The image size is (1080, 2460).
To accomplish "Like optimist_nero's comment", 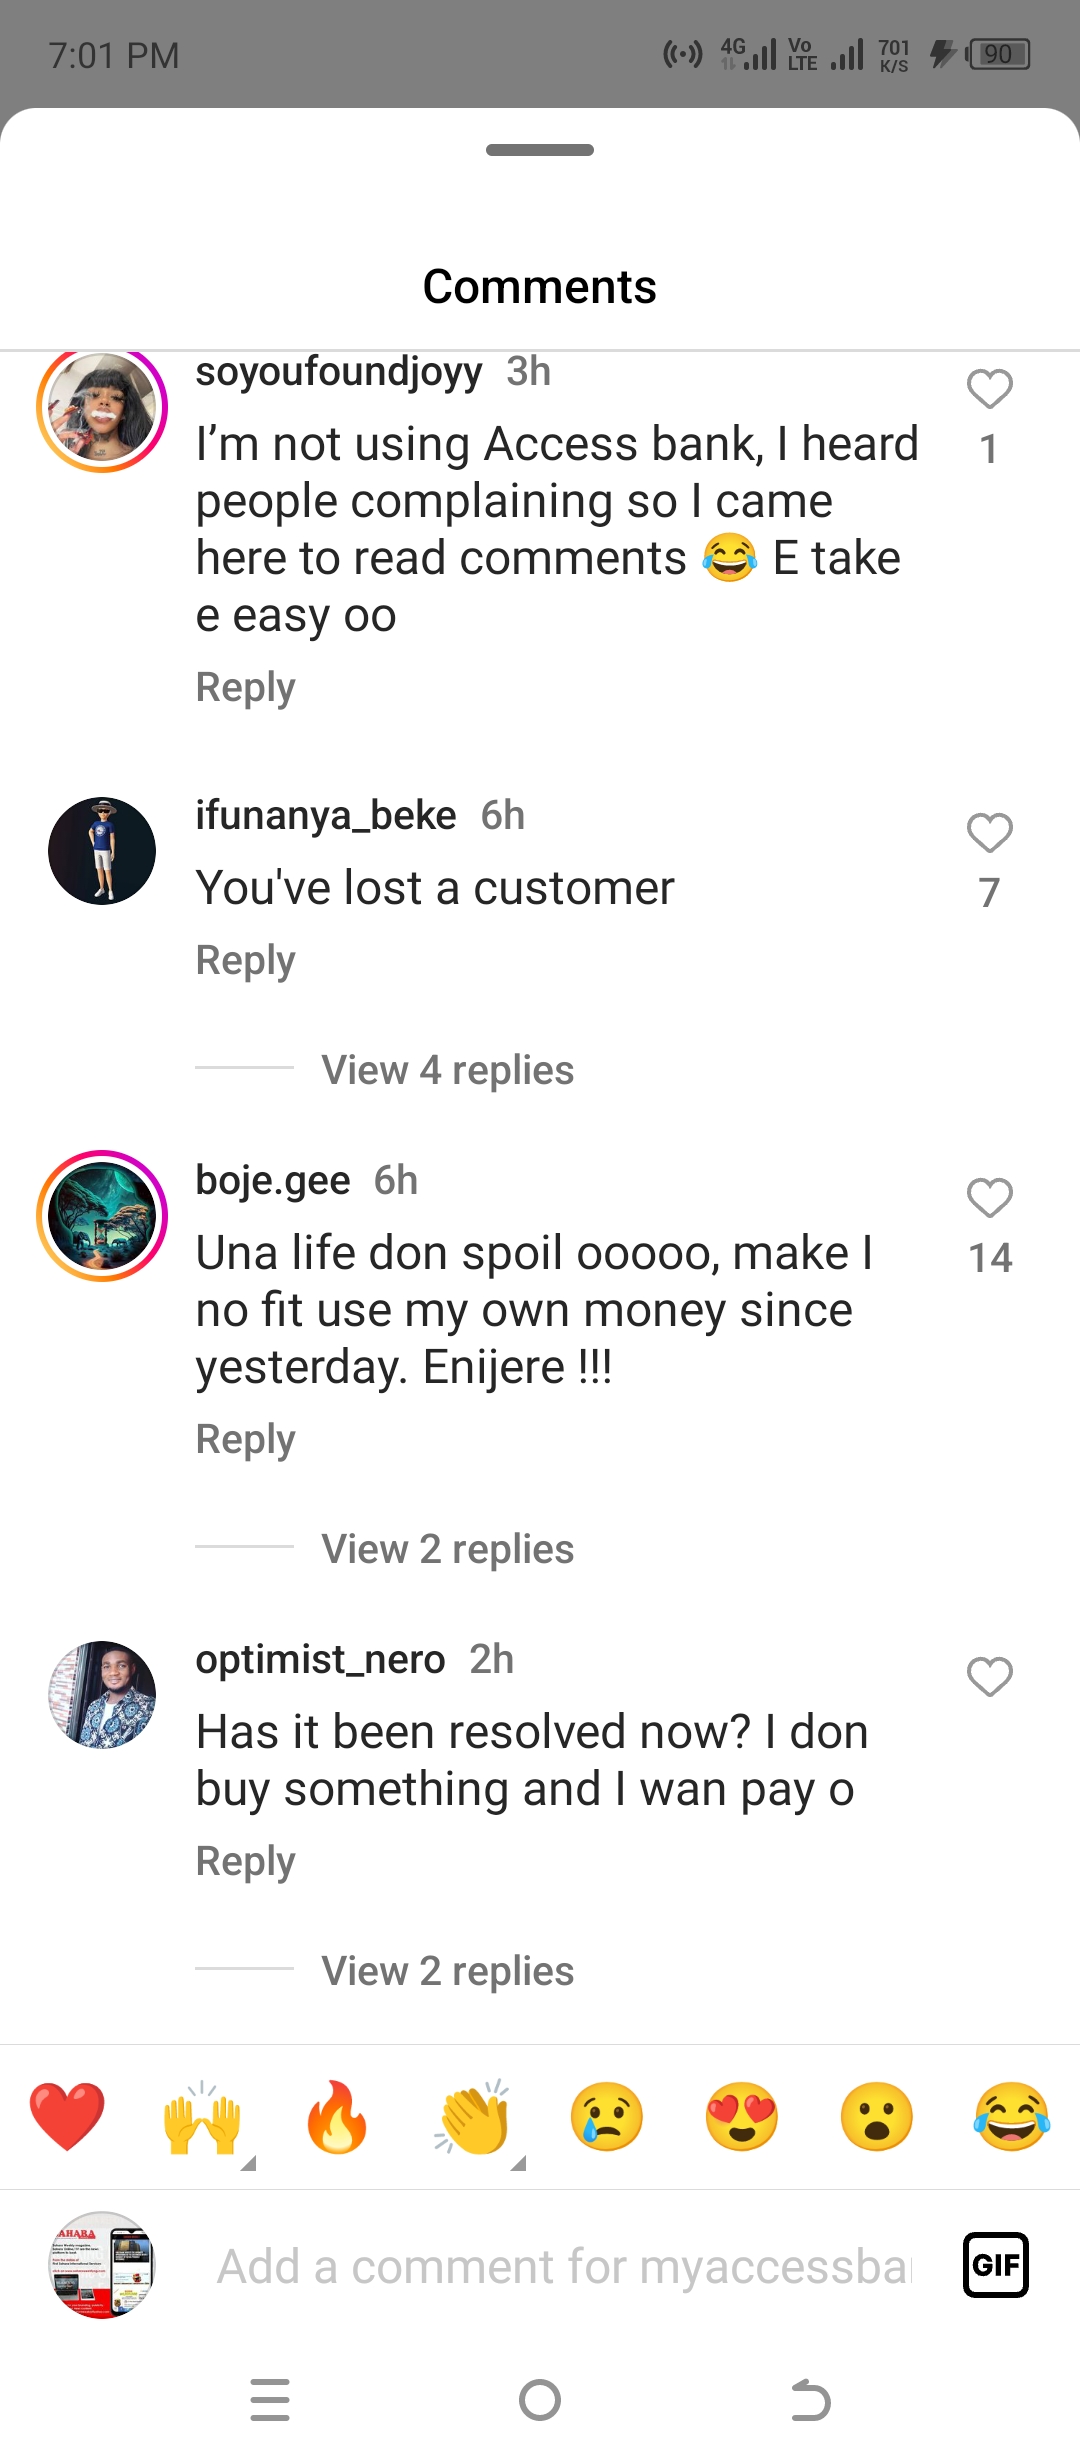I will (990, 1677).
